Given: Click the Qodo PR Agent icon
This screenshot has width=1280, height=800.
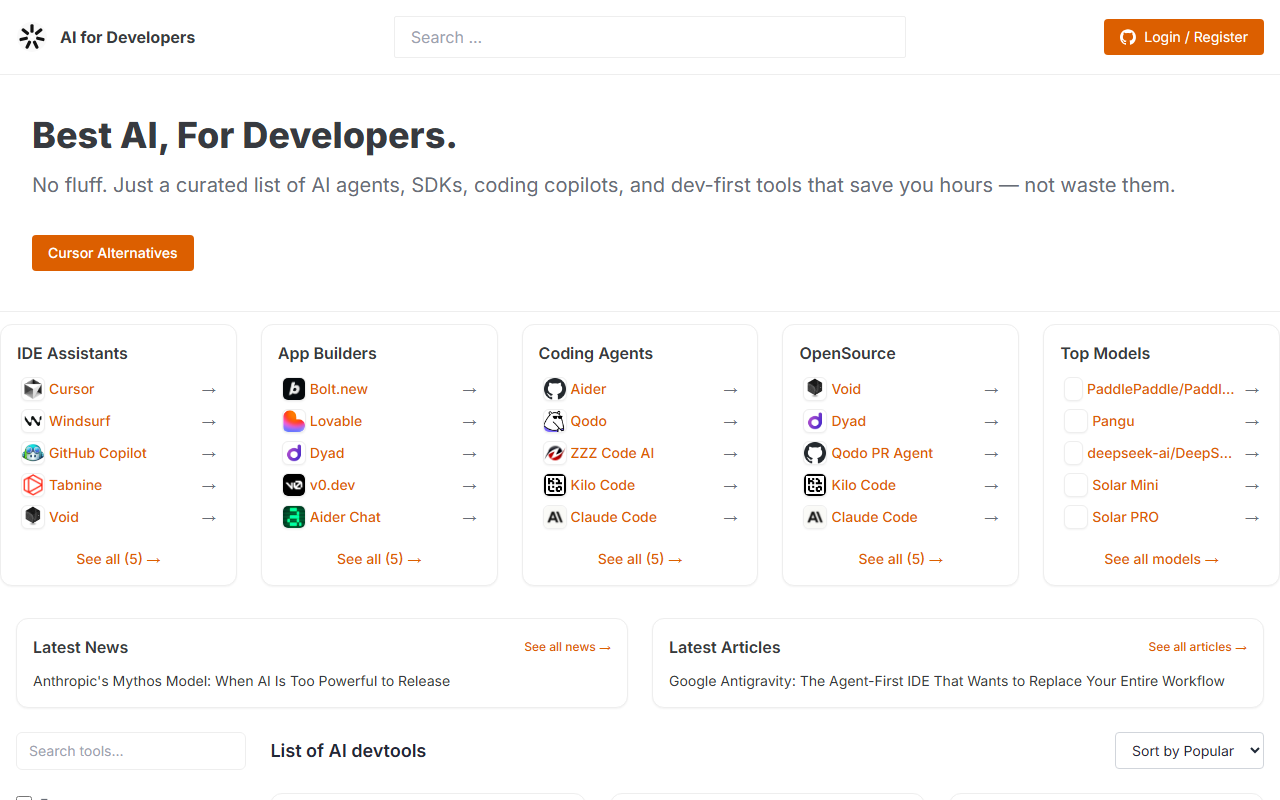Looking at the screenshot, I should tap(816, 453).
